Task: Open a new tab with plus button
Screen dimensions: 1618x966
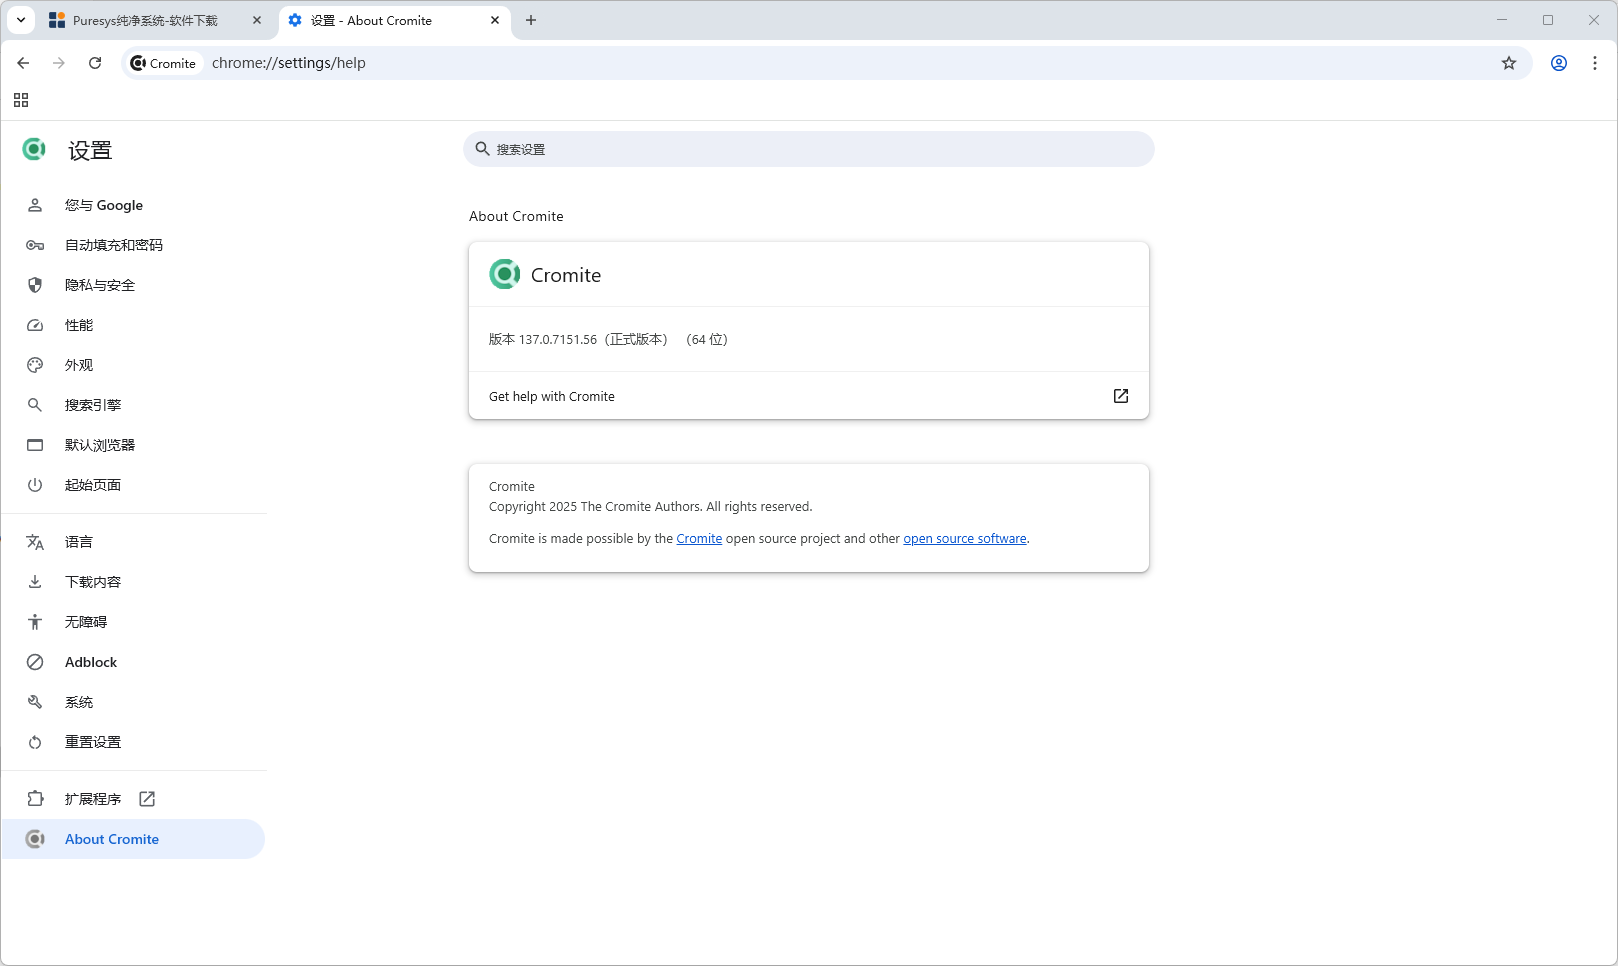Action: tap(531, 20)
